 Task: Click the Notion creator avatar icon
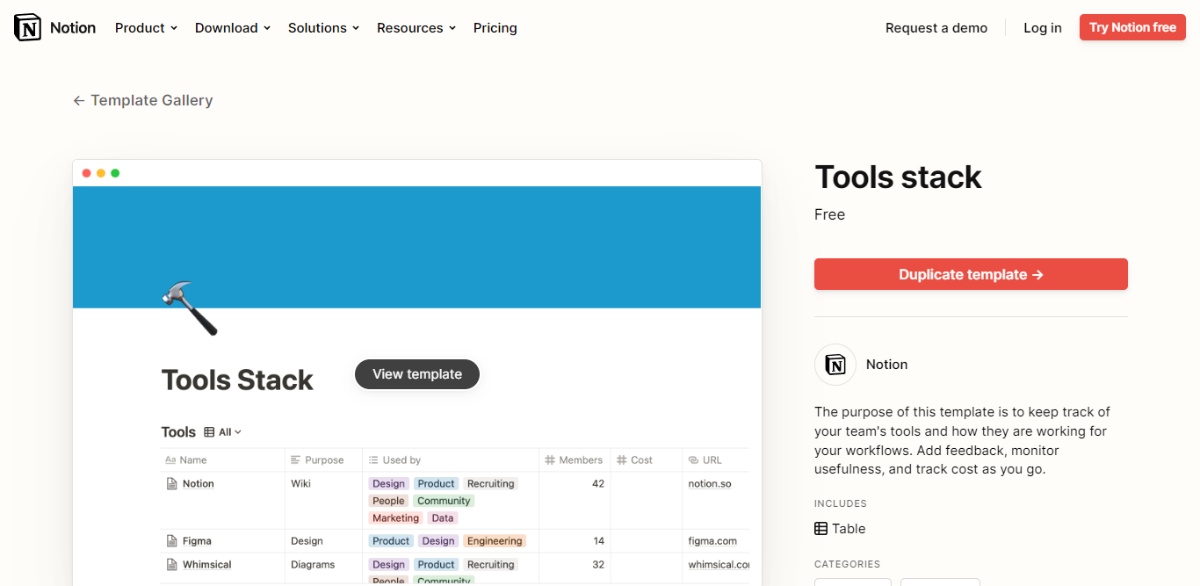(x=835, y=365)
